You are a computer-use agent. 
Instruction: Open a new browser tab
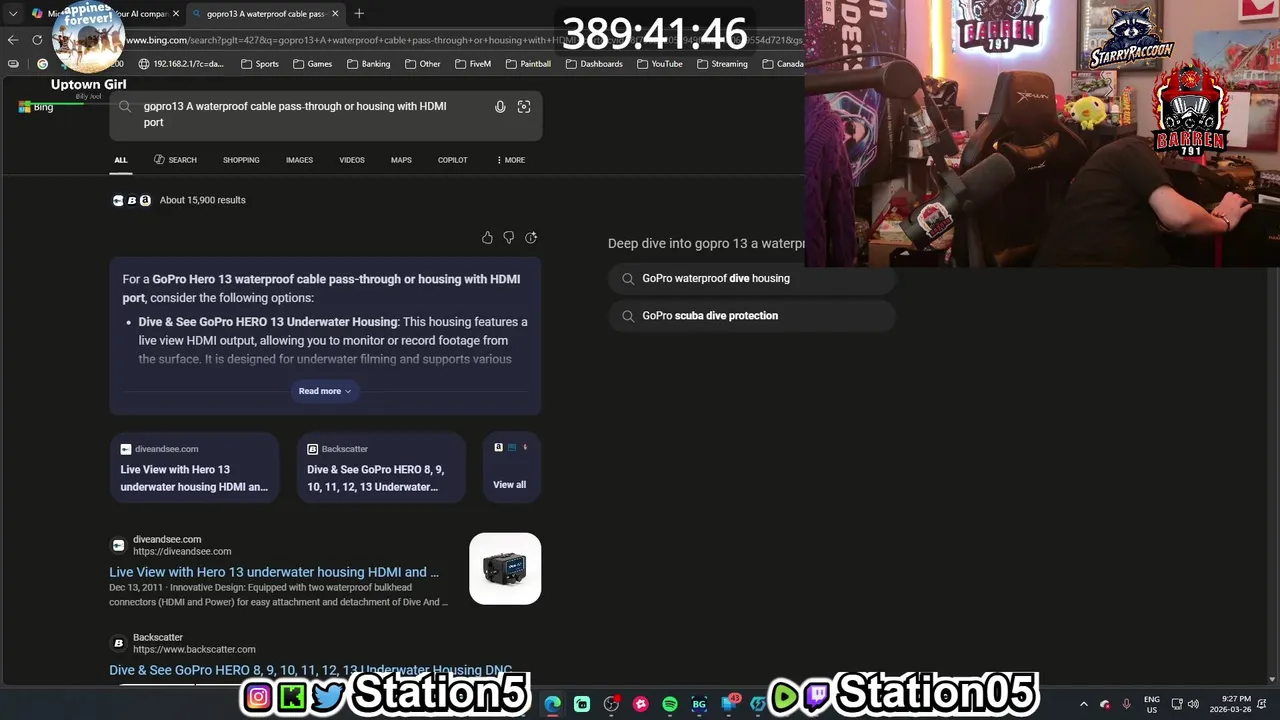pos(359,14)
